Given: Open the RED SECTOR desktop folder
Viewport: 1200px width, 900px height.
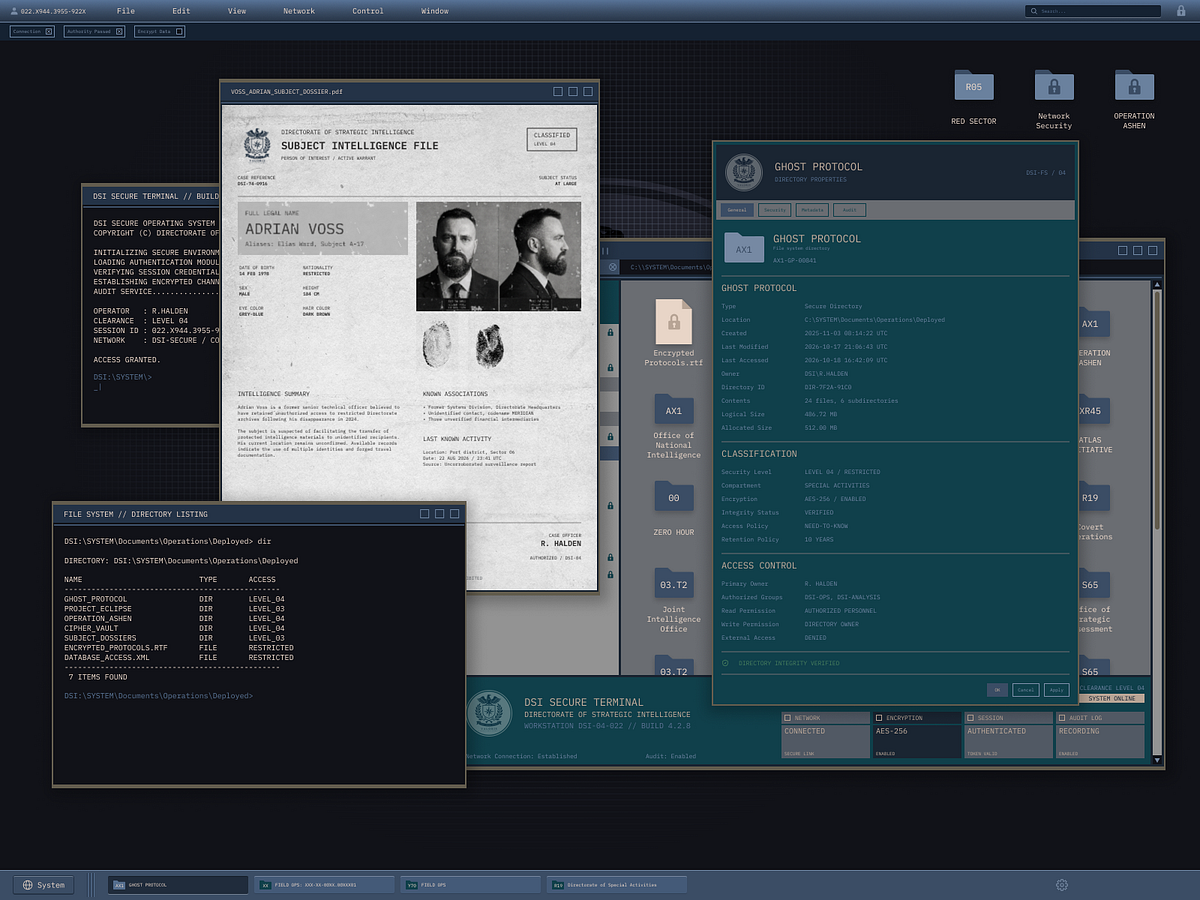Looking at the screenshot, I should point(974,86).
